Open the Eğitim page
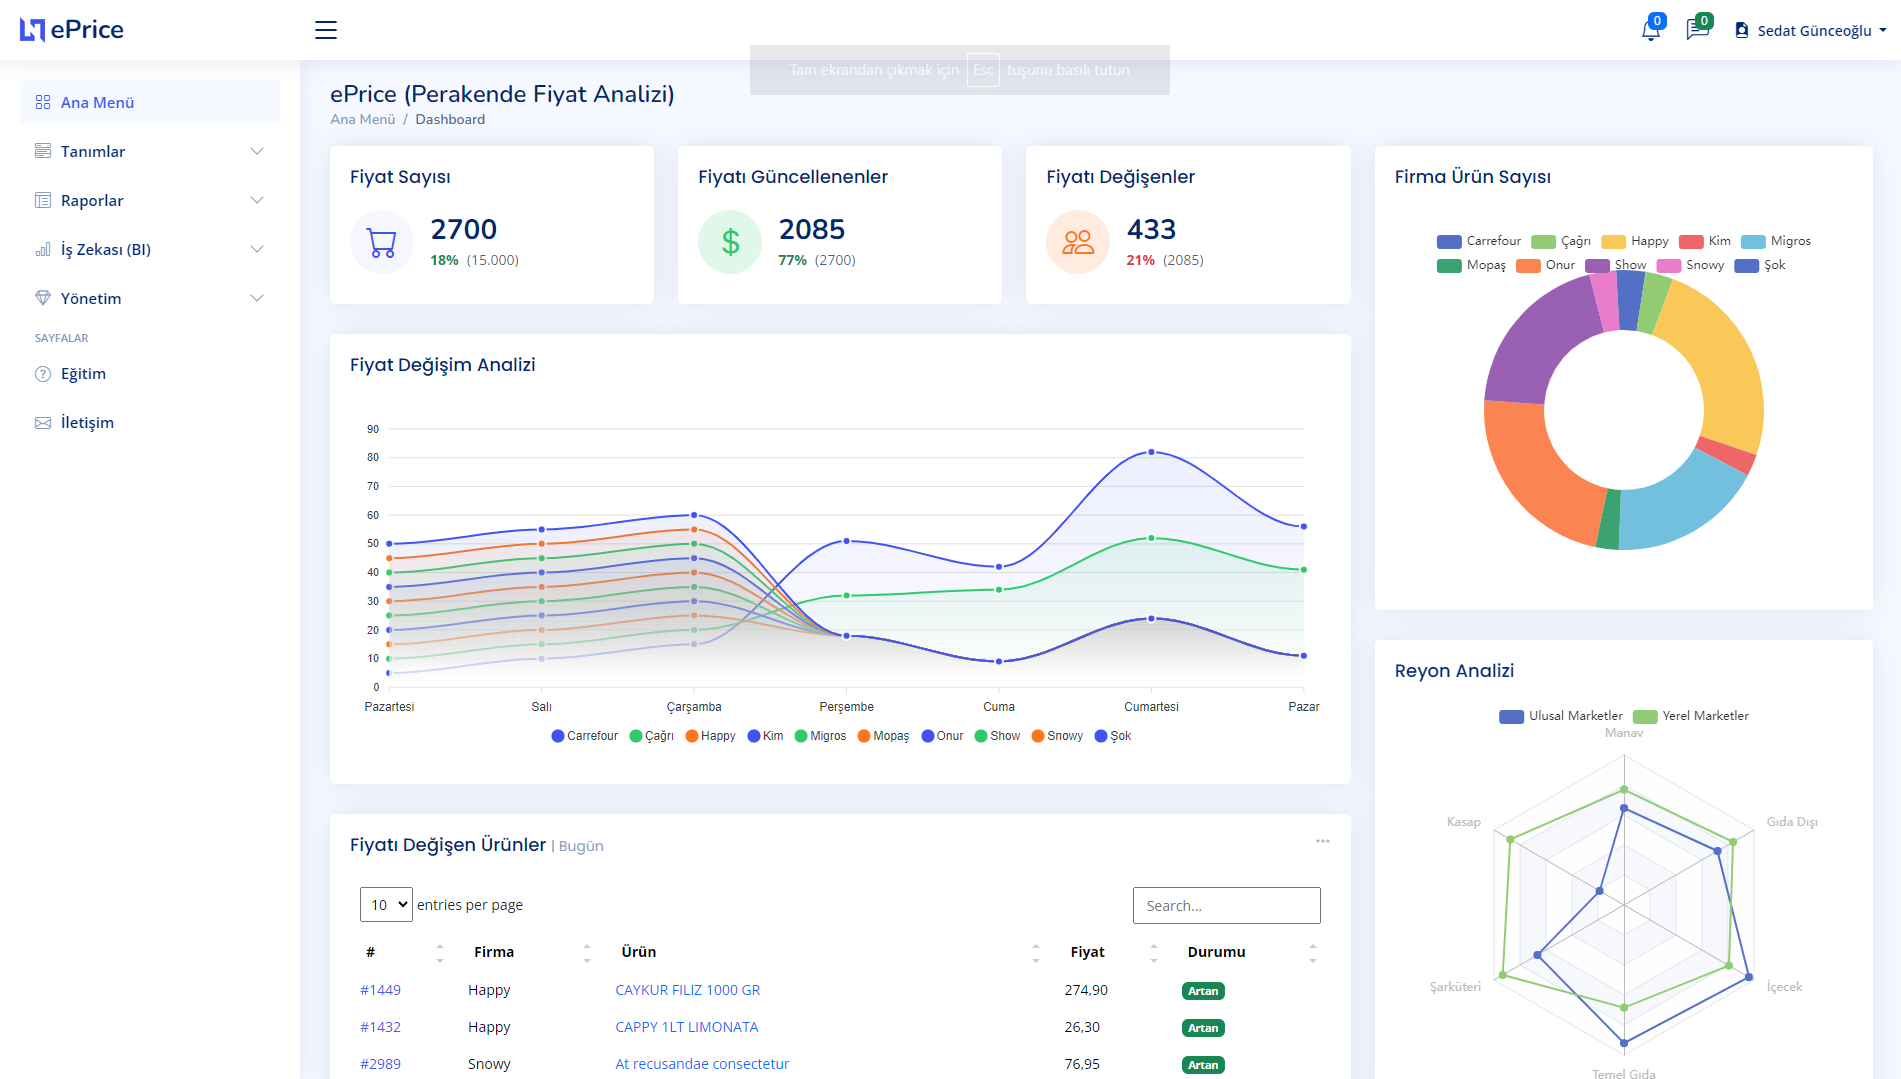The image size is (1901, 1079). (x=150, y=373)
